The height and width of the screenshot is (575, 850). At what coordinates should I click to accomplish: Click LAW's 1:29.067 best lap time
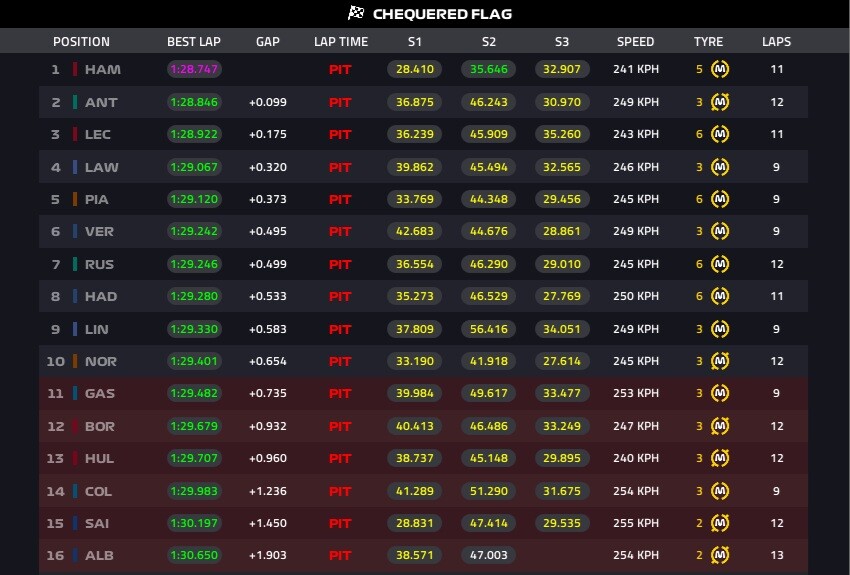coord(194,167)
